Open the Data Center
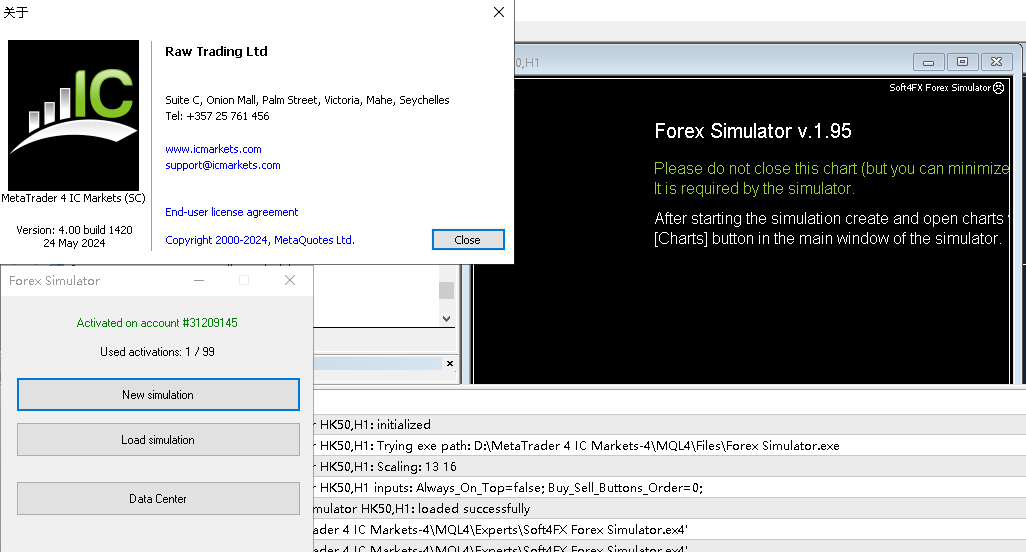1026x552 pixels. pyautogui.click(x=158, y=498)
